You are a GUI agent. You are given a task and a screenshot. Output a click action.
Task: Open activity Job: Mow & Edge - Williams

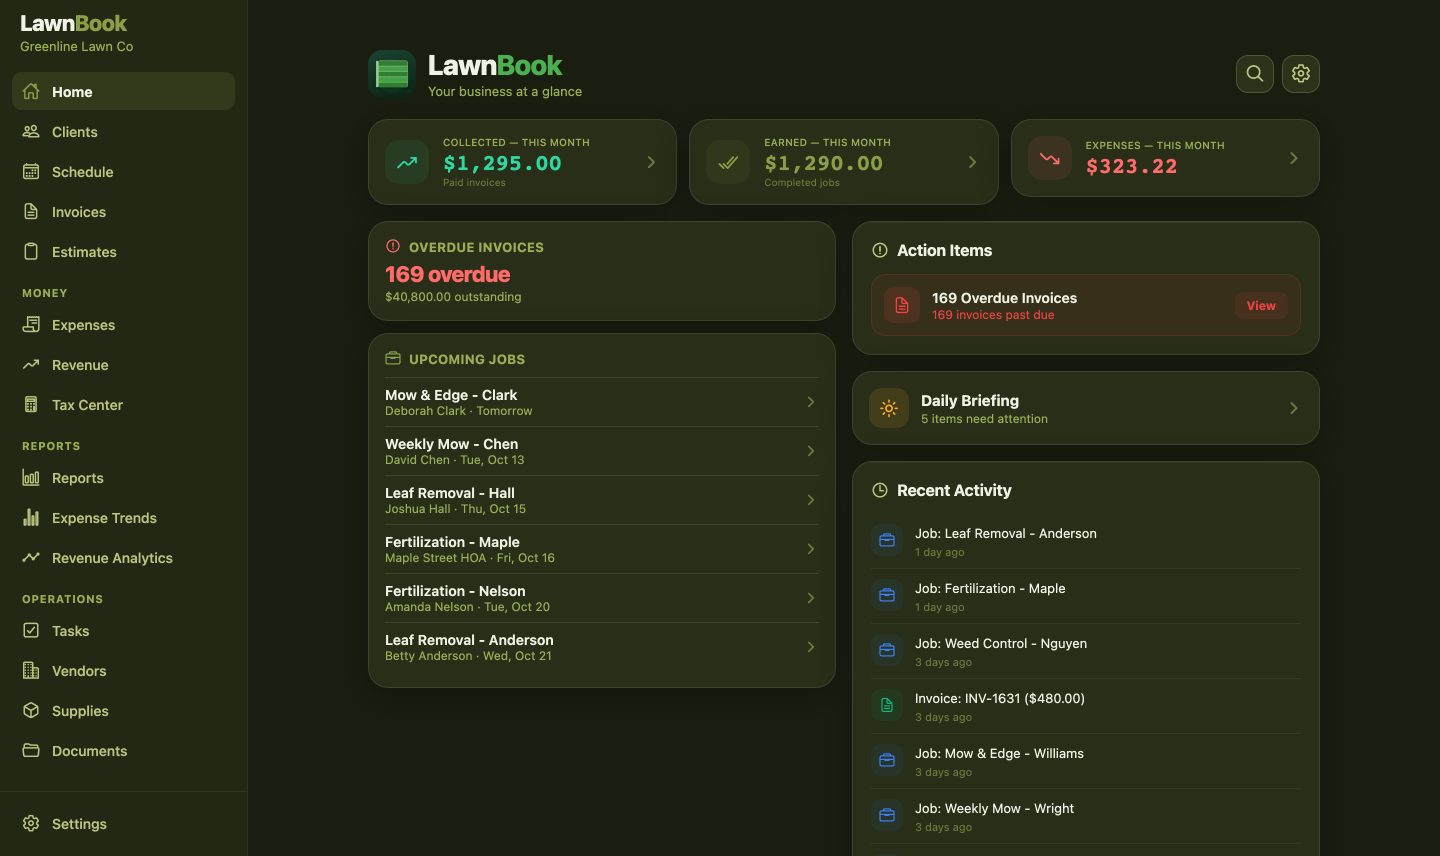coord(1085,761)
